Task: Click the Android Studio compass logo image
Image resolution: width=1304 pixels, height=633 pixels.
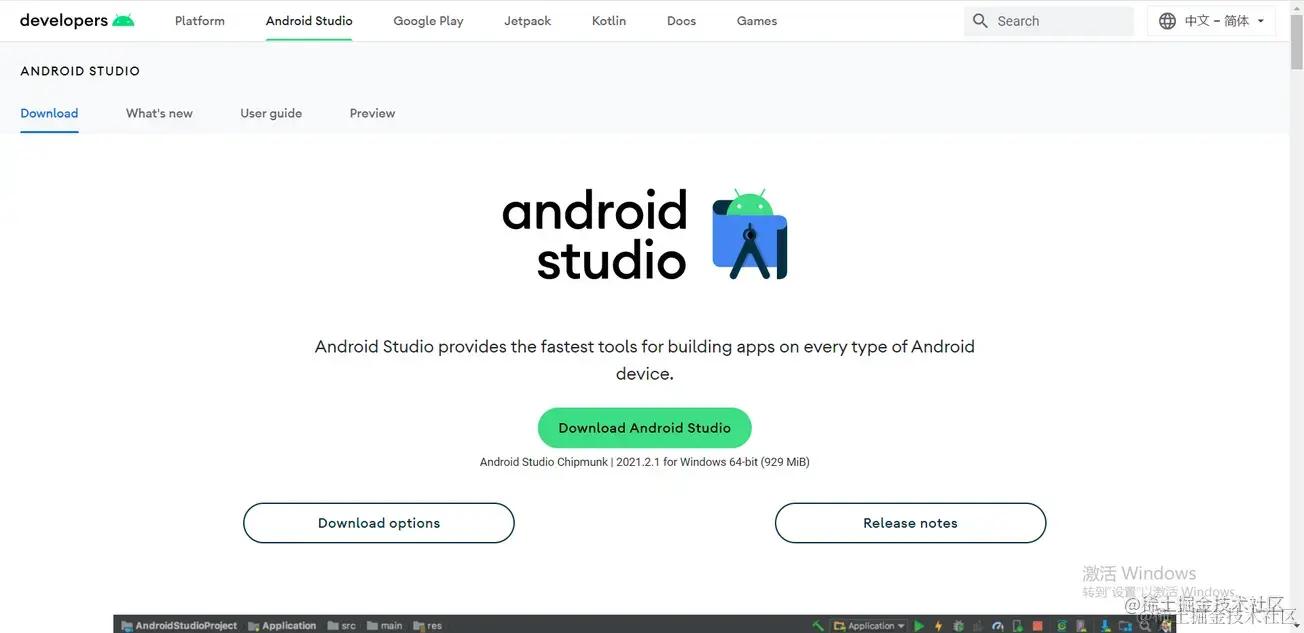Action: coord(750,234)
